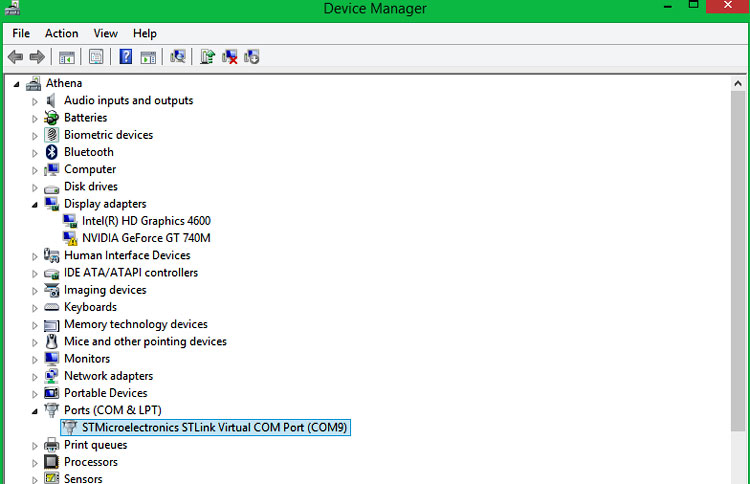Click the Human Interface Devices icon

[x=51, y=255]
